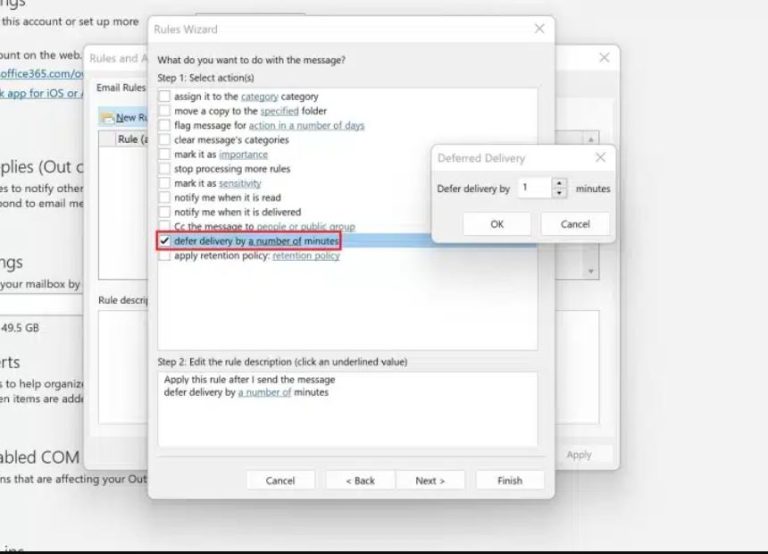This screenshot has width=768, height=554.
Task: Go to Next step in wizard
Action: point(430,480)
